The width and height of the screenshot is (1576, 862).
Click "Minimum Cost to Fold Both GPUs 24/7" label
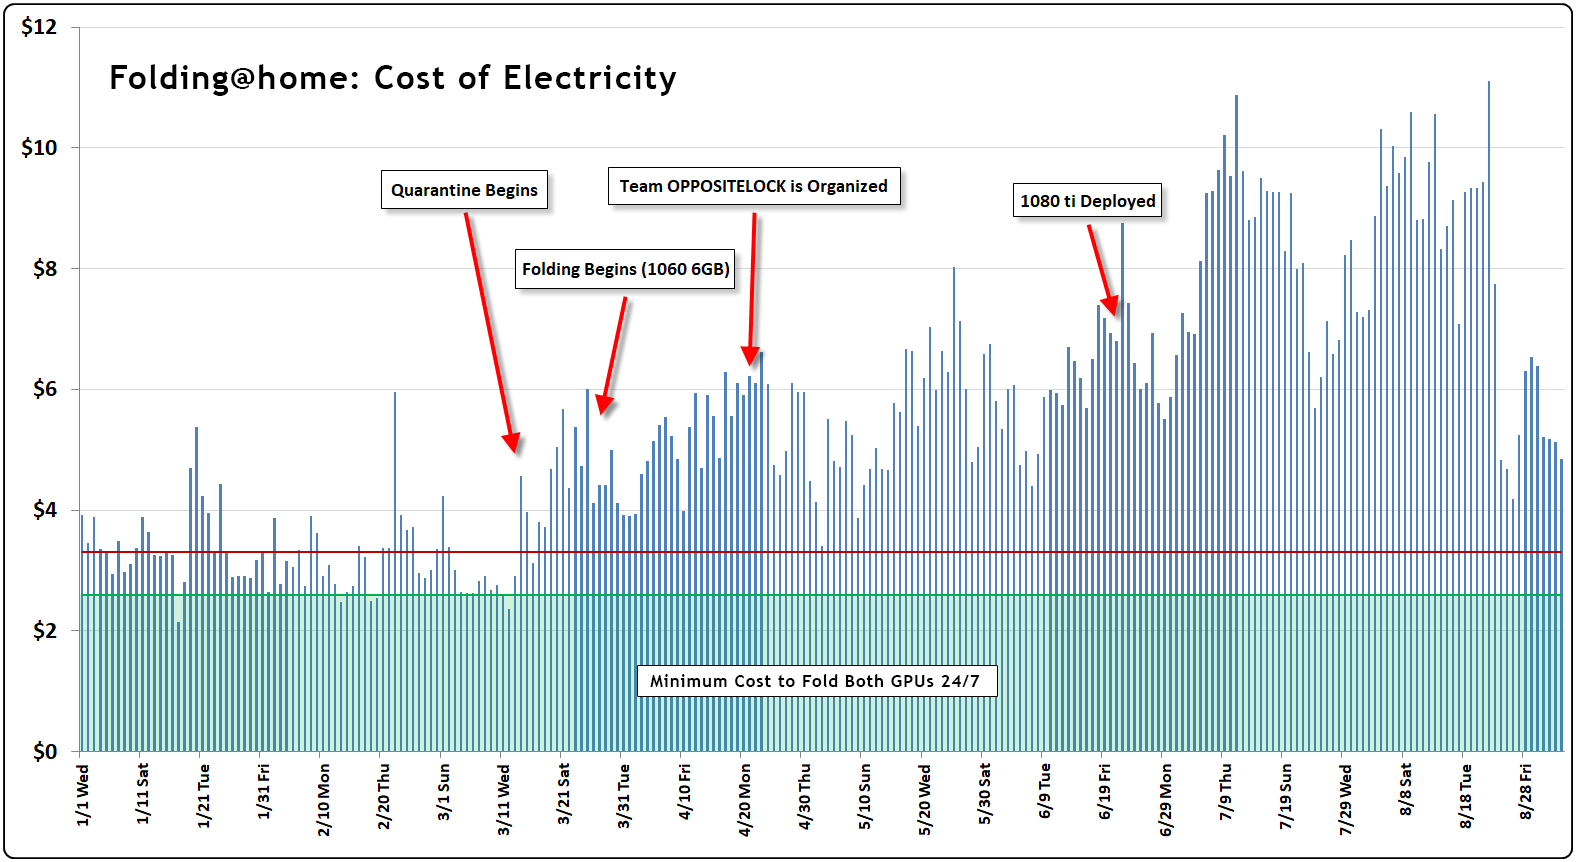[x=816, y=681]
